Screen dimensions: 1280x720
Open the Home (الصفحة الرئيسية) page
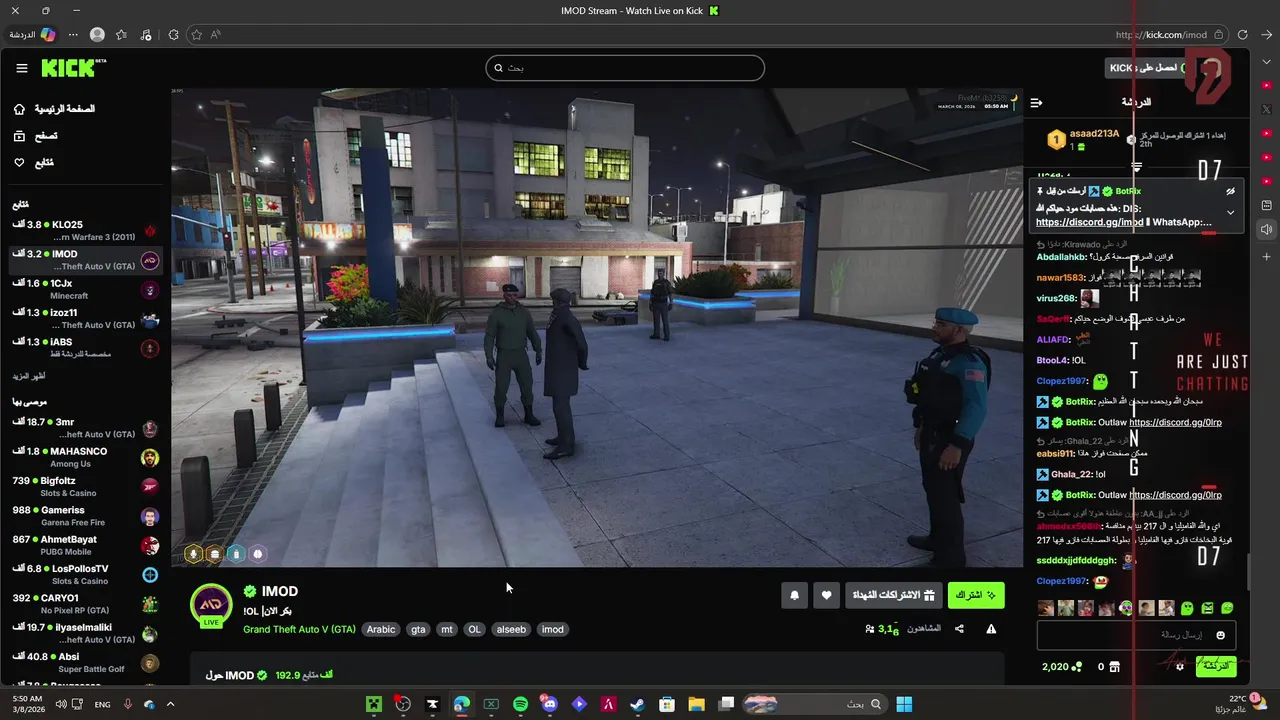(53, 109)
